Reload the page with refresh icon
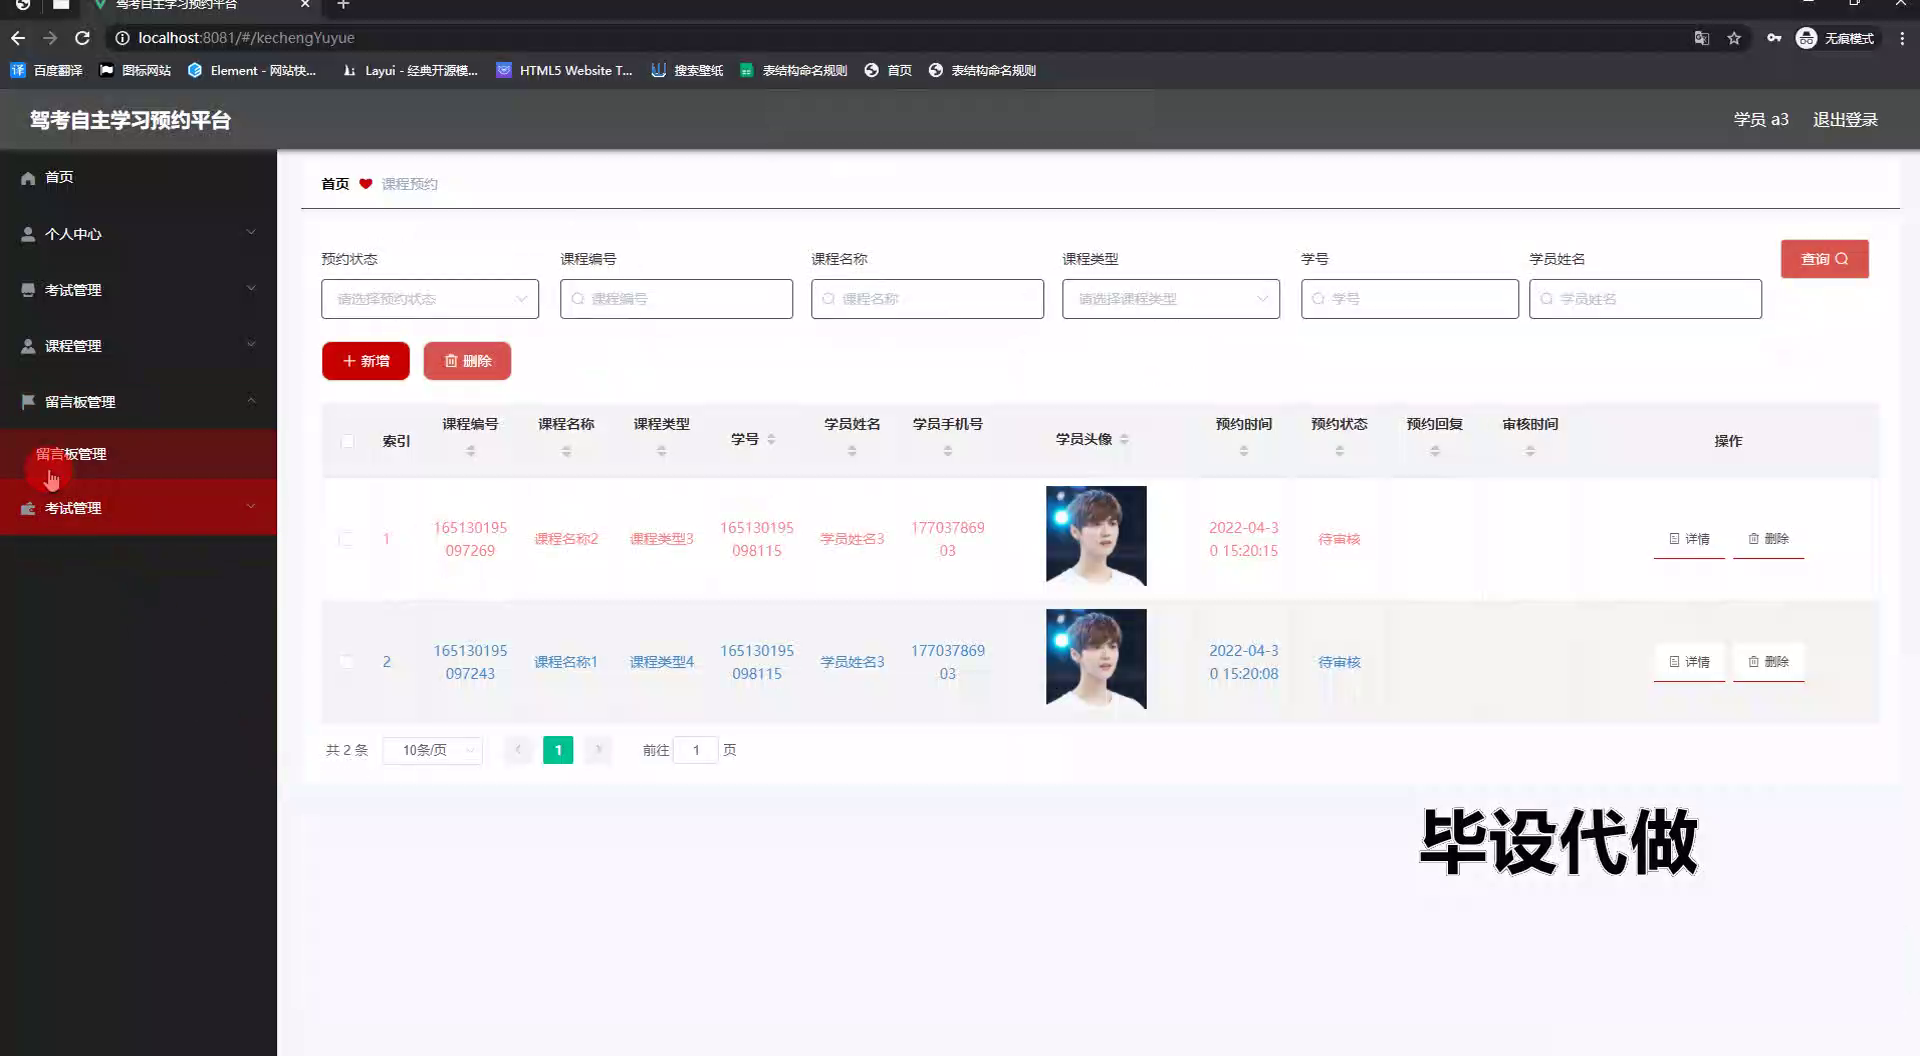The image size is (1920, 1056). (x=83, y=38)
